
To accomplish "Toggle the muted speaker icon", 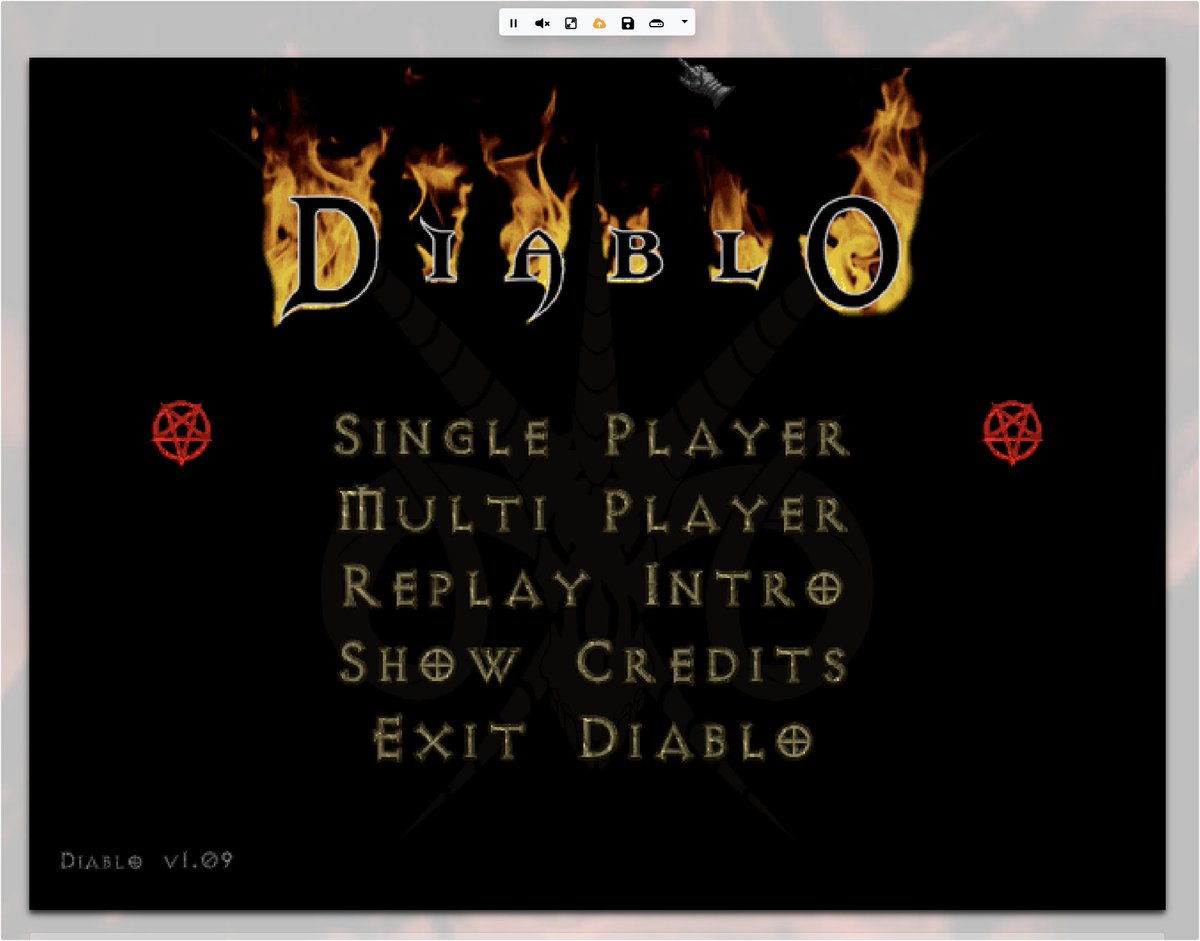I will (x=542, y=23).
